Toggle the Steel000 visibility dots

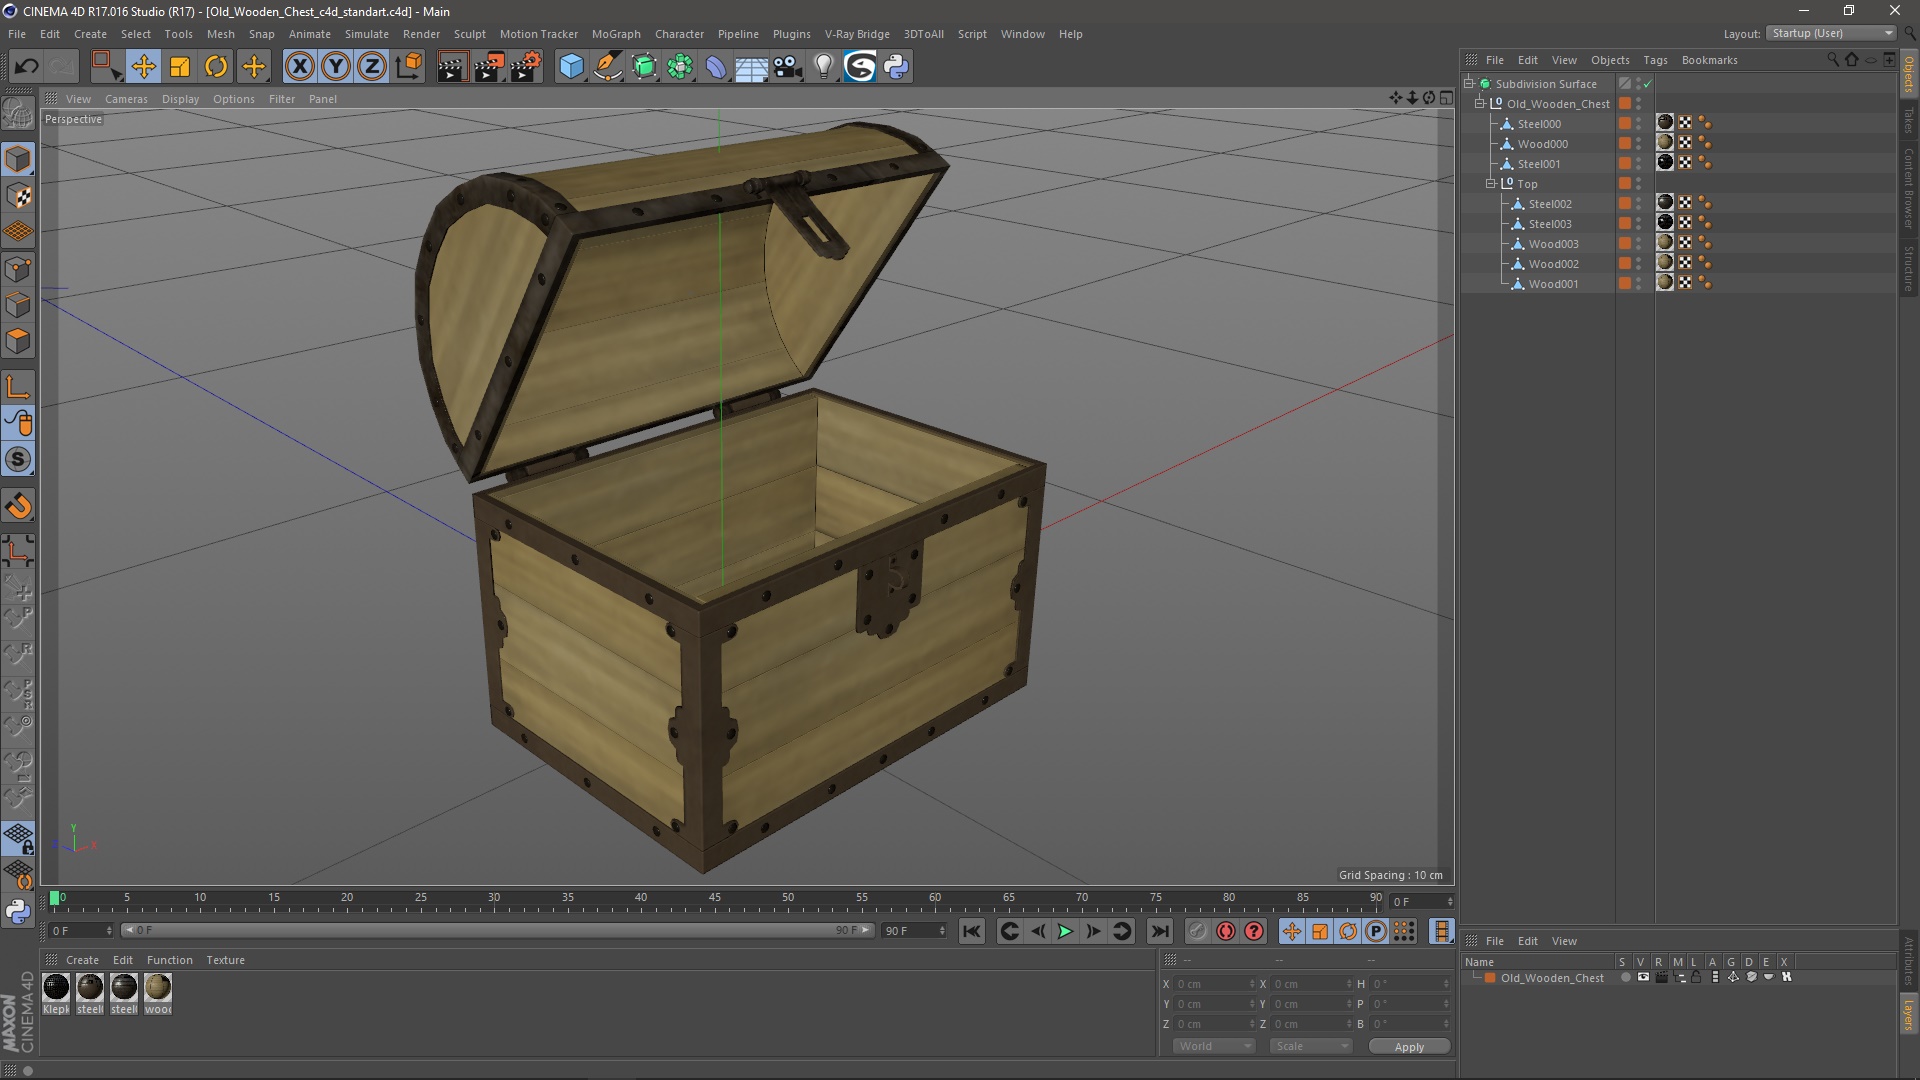pos(1638,124)
